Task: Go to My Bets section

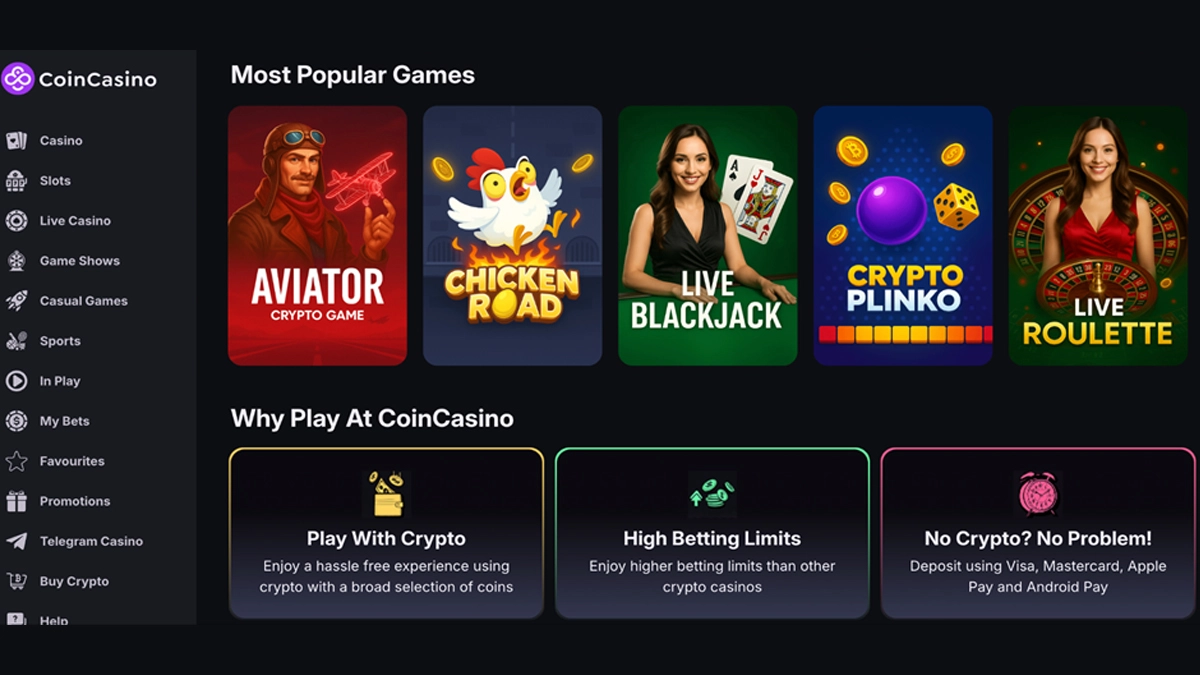Action: (x=64, y=421)
